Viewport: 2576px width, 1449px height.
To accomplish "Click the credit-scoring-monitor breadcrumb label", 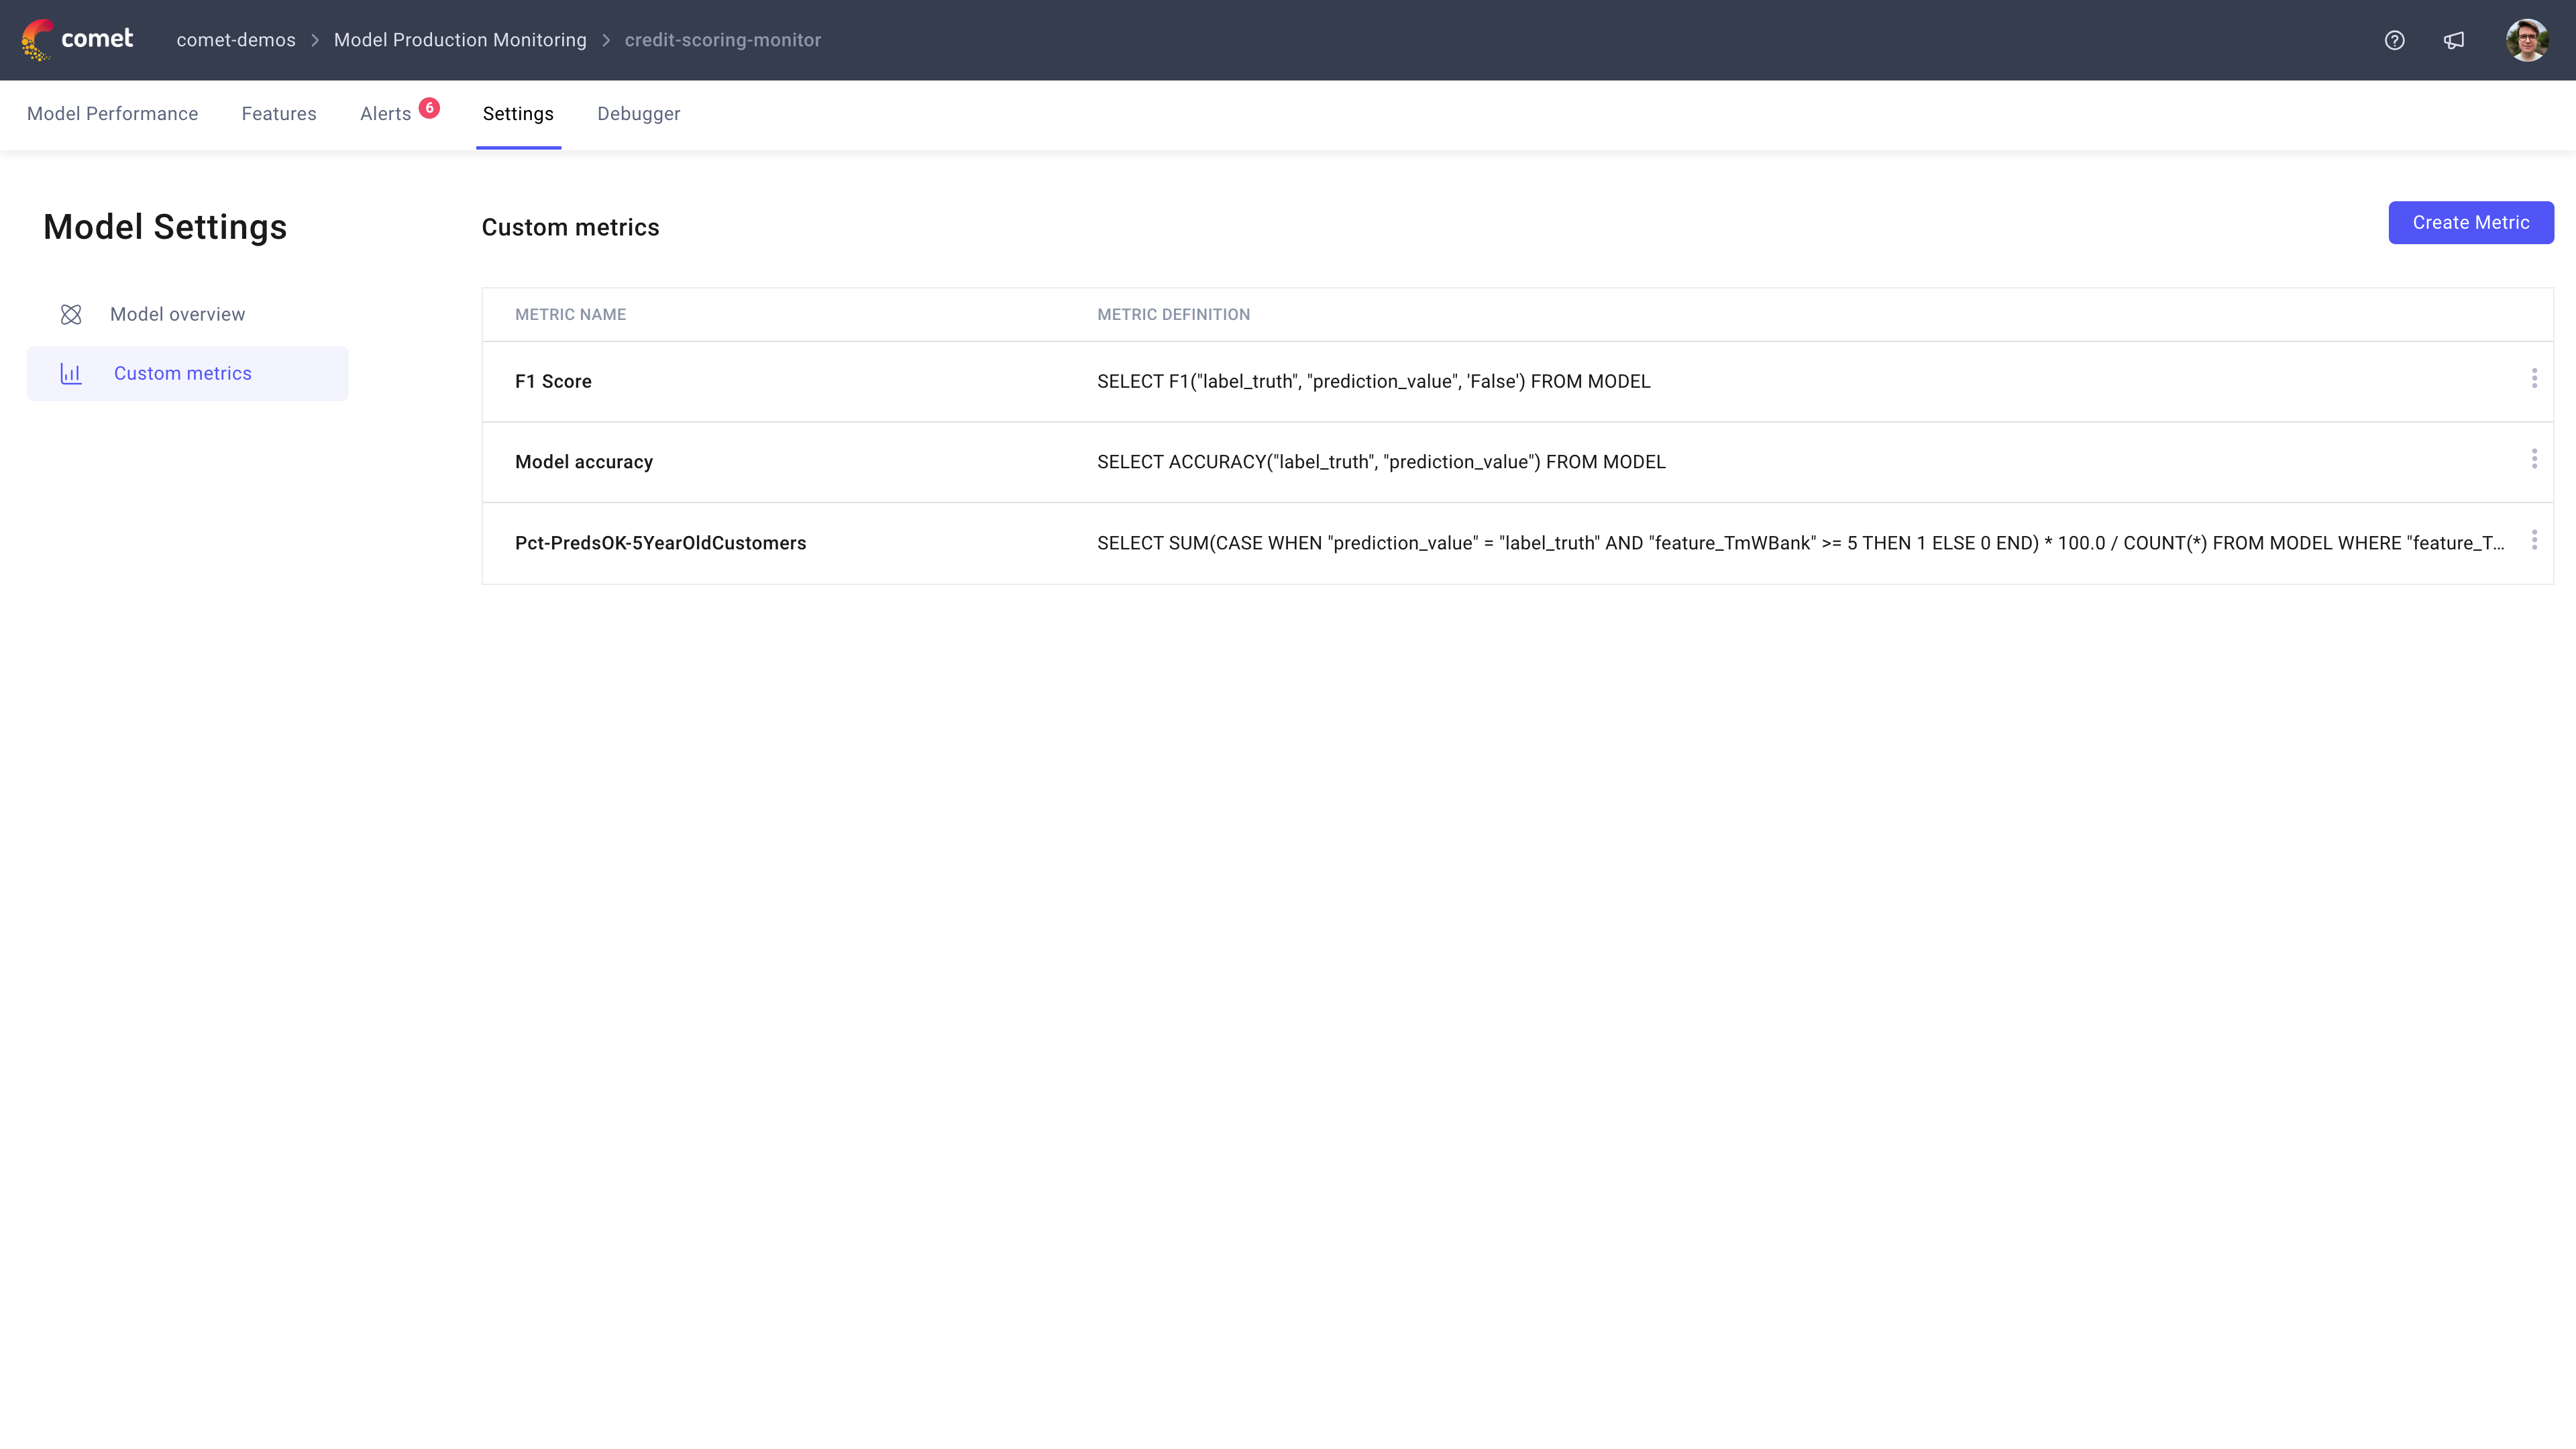I will 722,40.
